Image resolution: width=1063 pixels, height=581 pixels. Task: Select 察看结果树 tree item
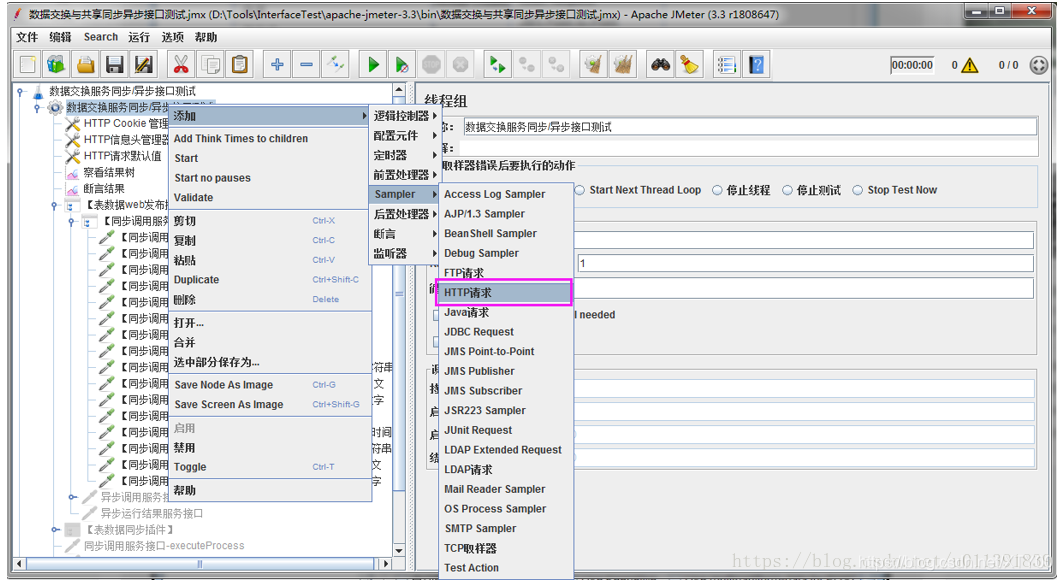101,173
